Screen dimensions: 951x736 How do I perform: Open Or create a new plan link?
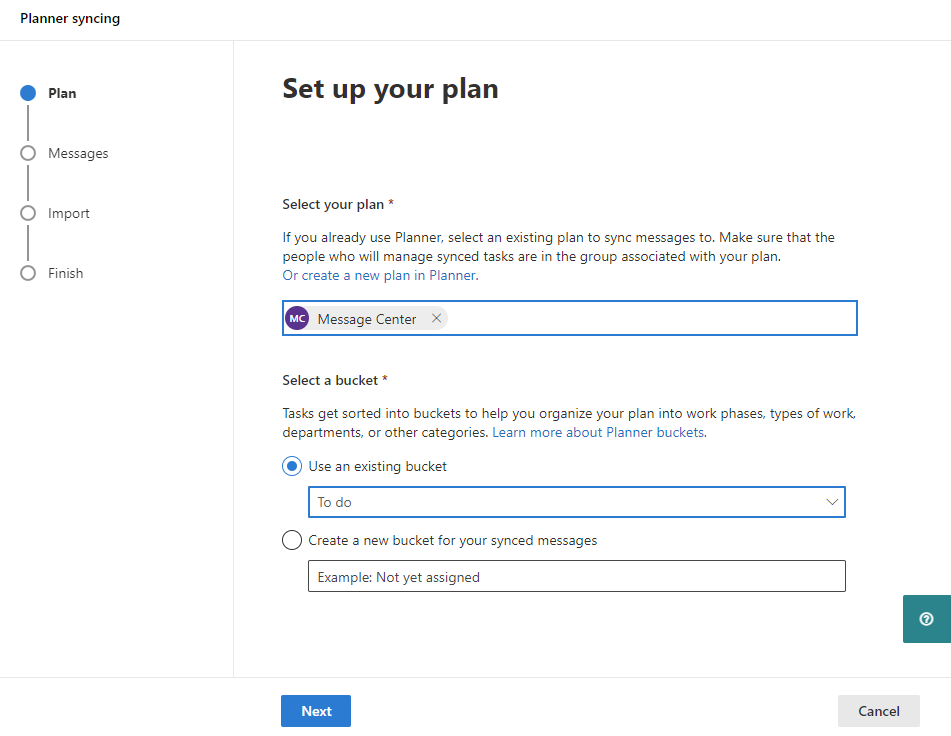(379, 276)
